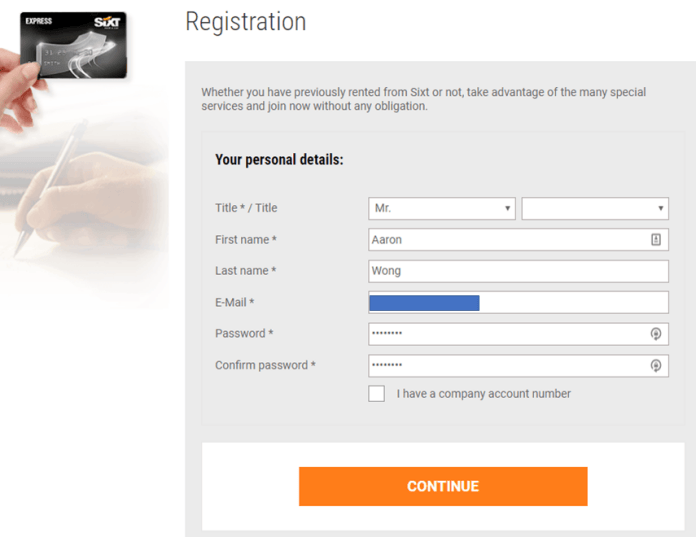This screenshot has width=696, height=537.
Task: Click into the Last name field with Wong
Action: tap(517, 271)
